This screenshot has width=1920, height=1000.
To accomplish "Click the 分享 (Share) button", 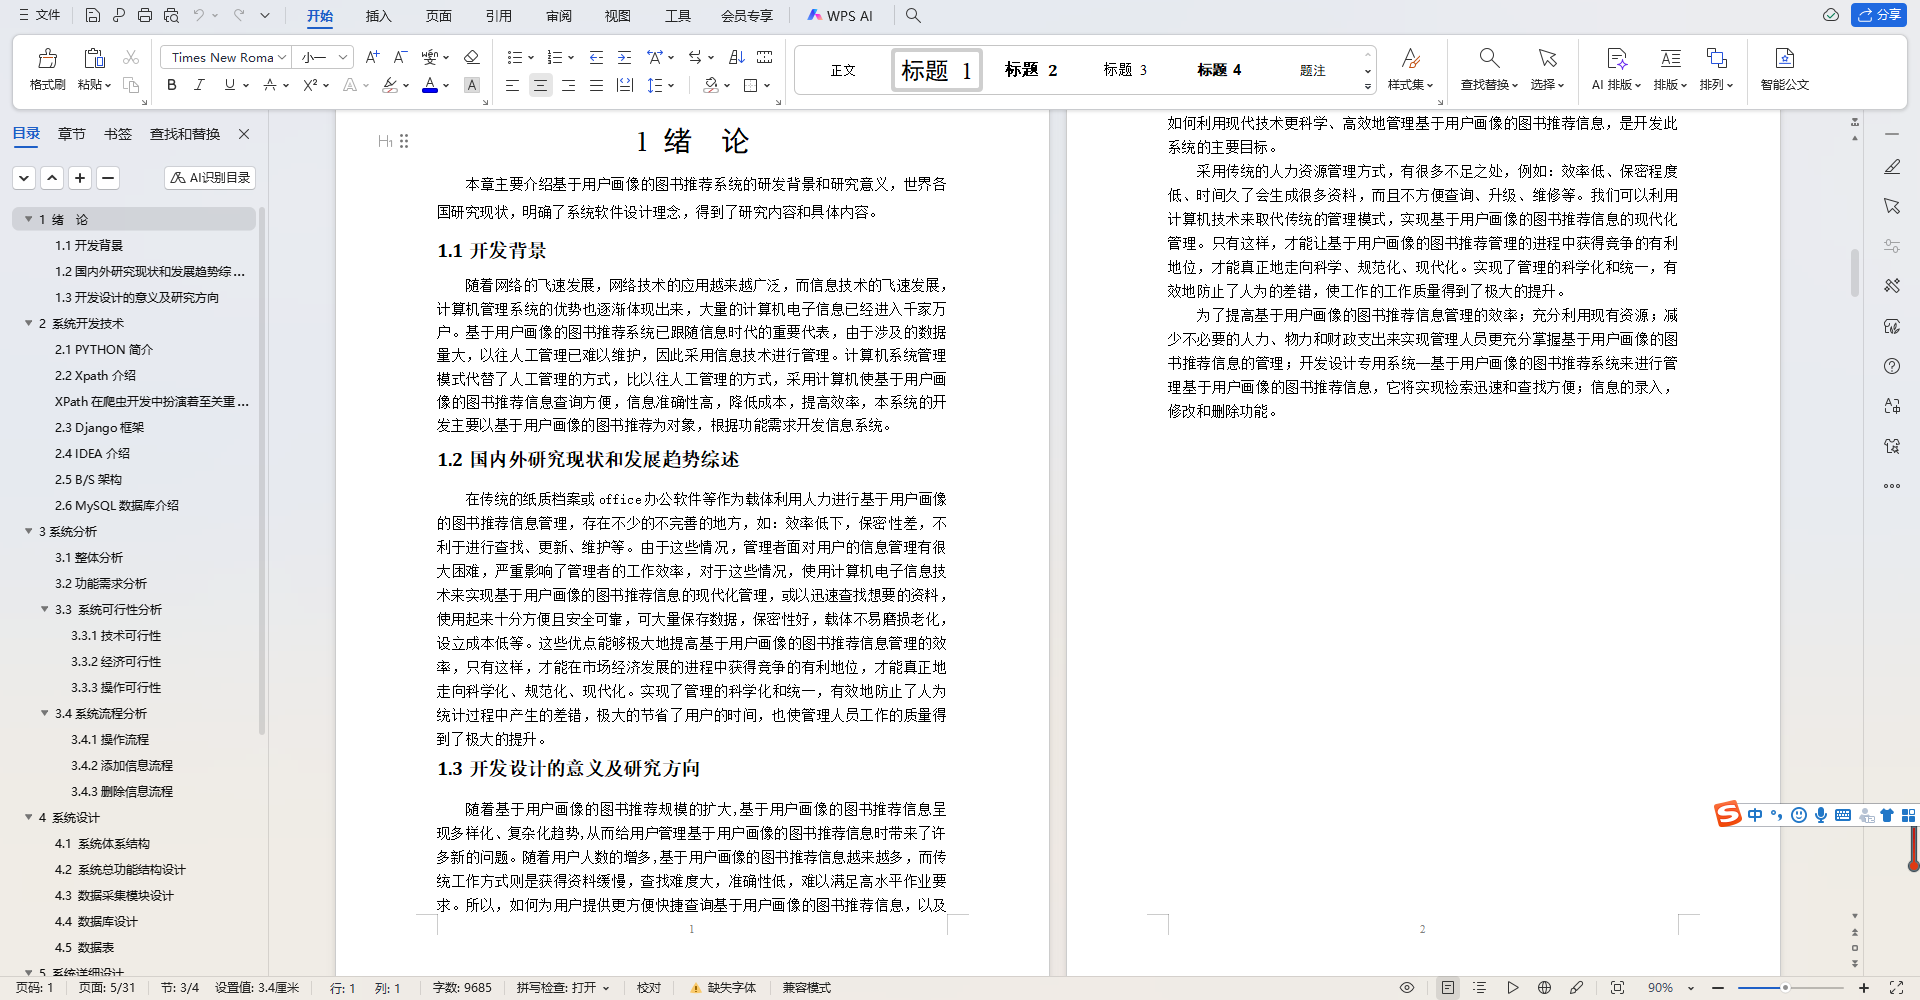I will click(1879, 15).
